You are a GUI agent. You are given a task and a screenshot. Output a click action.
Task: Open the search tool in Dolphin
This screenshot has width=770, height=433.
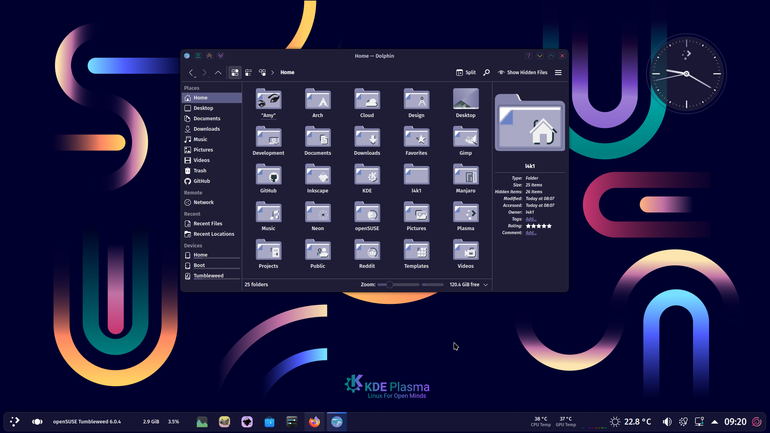(486, 73)
